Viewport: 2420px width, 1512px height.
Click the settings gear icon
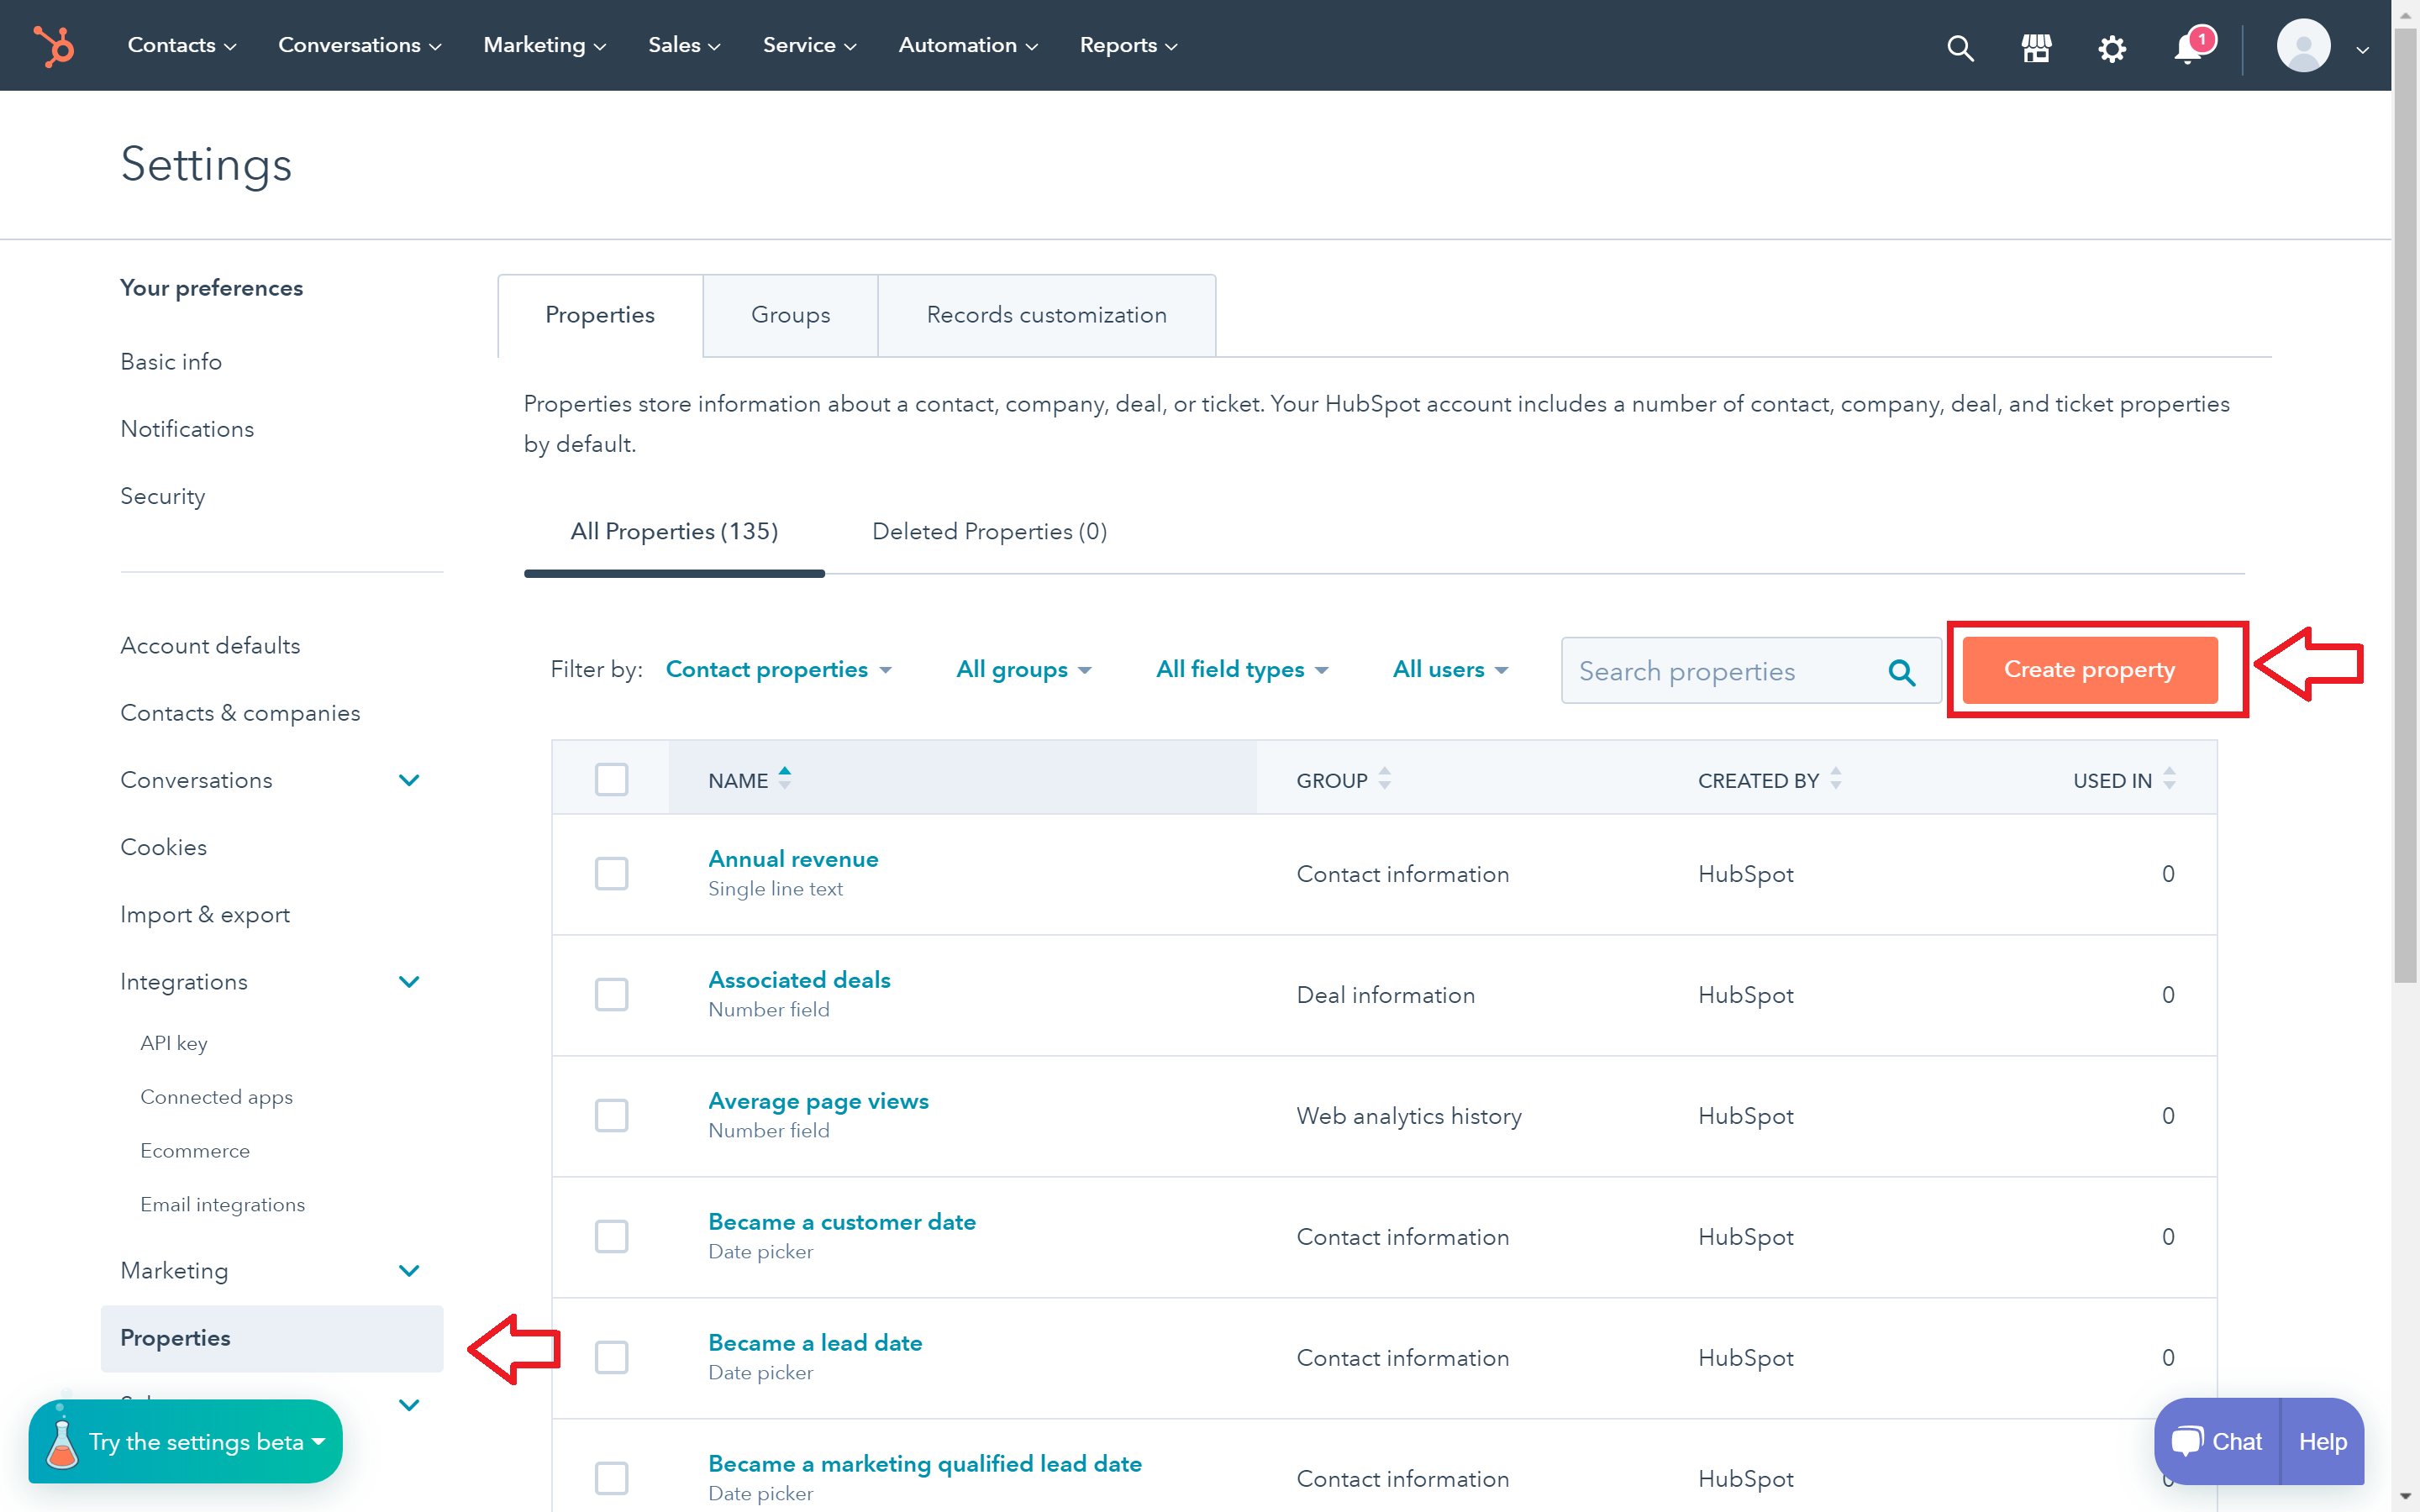pyautogui.click(x=2111, y=47)
